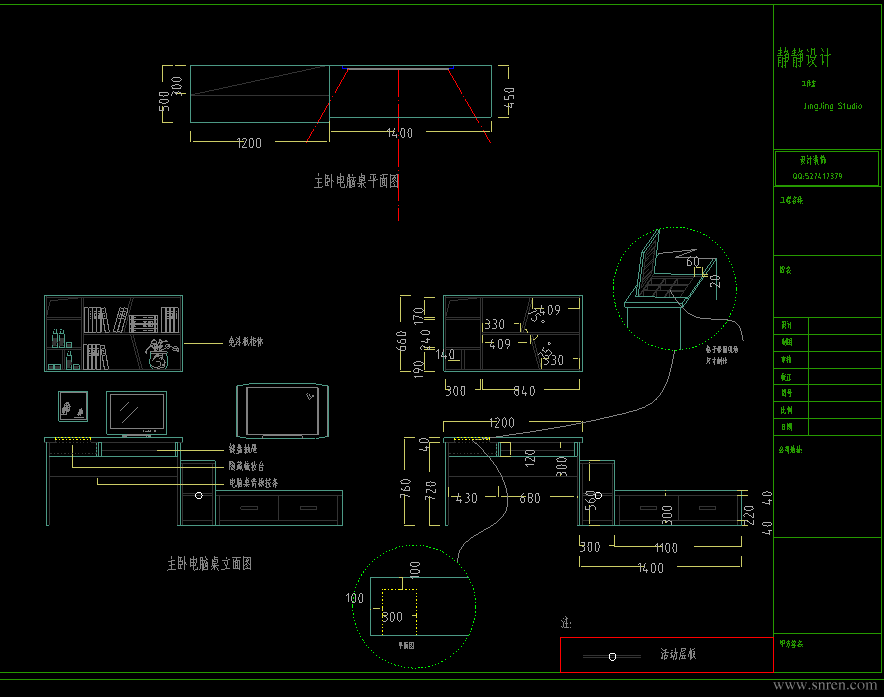Select the QQ:527417379 contact text
The image size is (884, 697).
[x=817, y=176]
